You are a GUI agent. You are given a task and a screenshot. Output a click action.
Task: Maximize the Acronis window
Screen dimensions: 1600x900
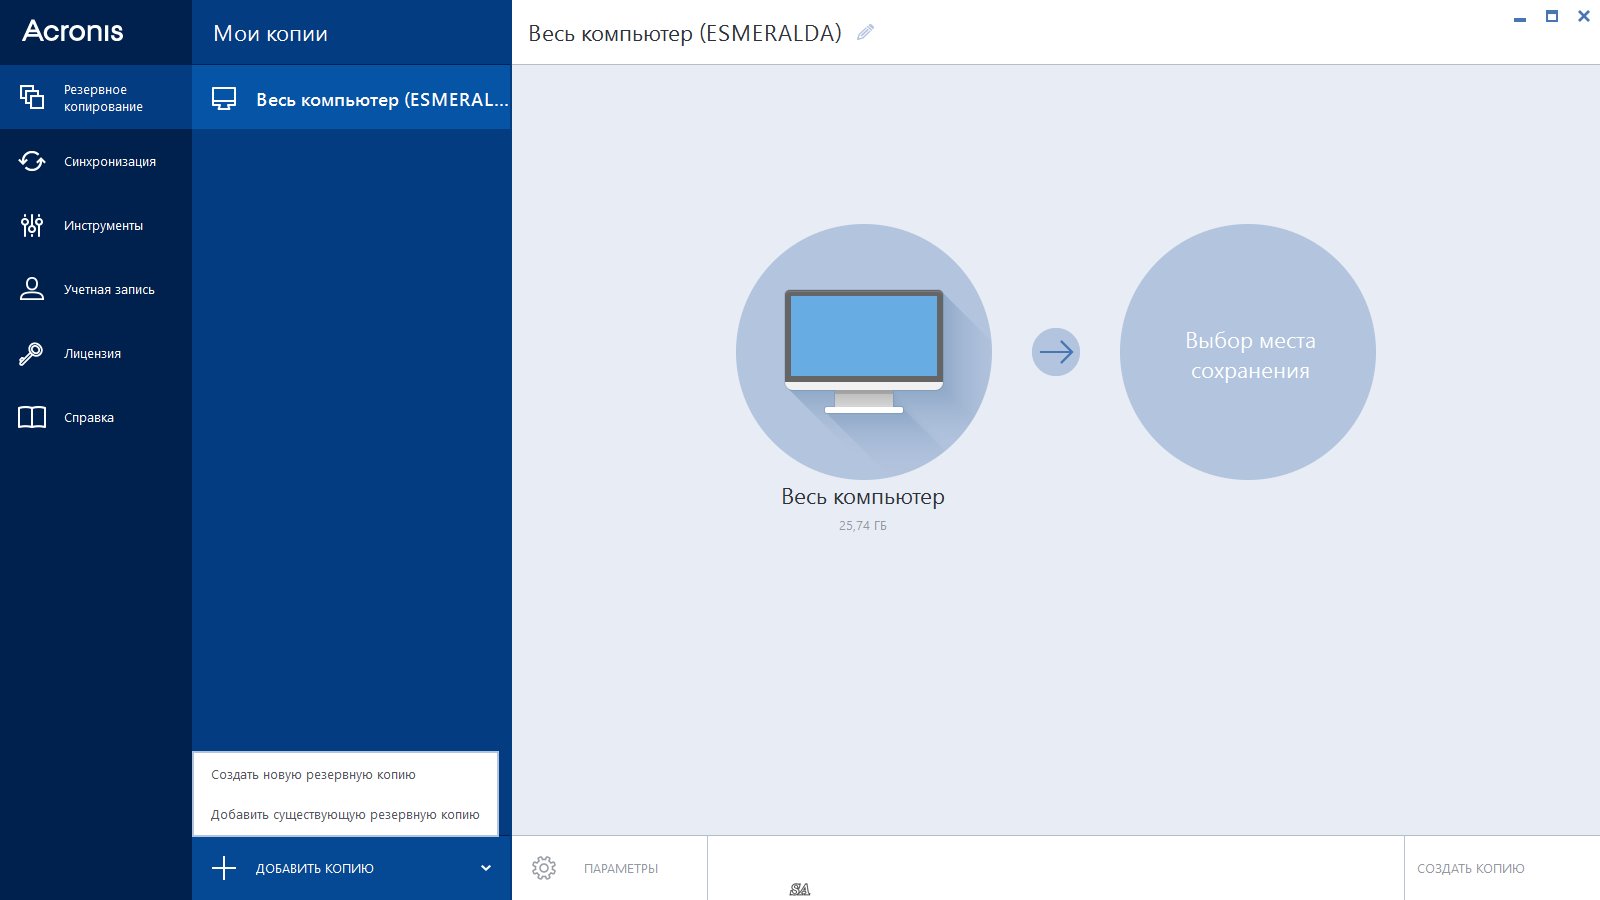pos(1552,16)
